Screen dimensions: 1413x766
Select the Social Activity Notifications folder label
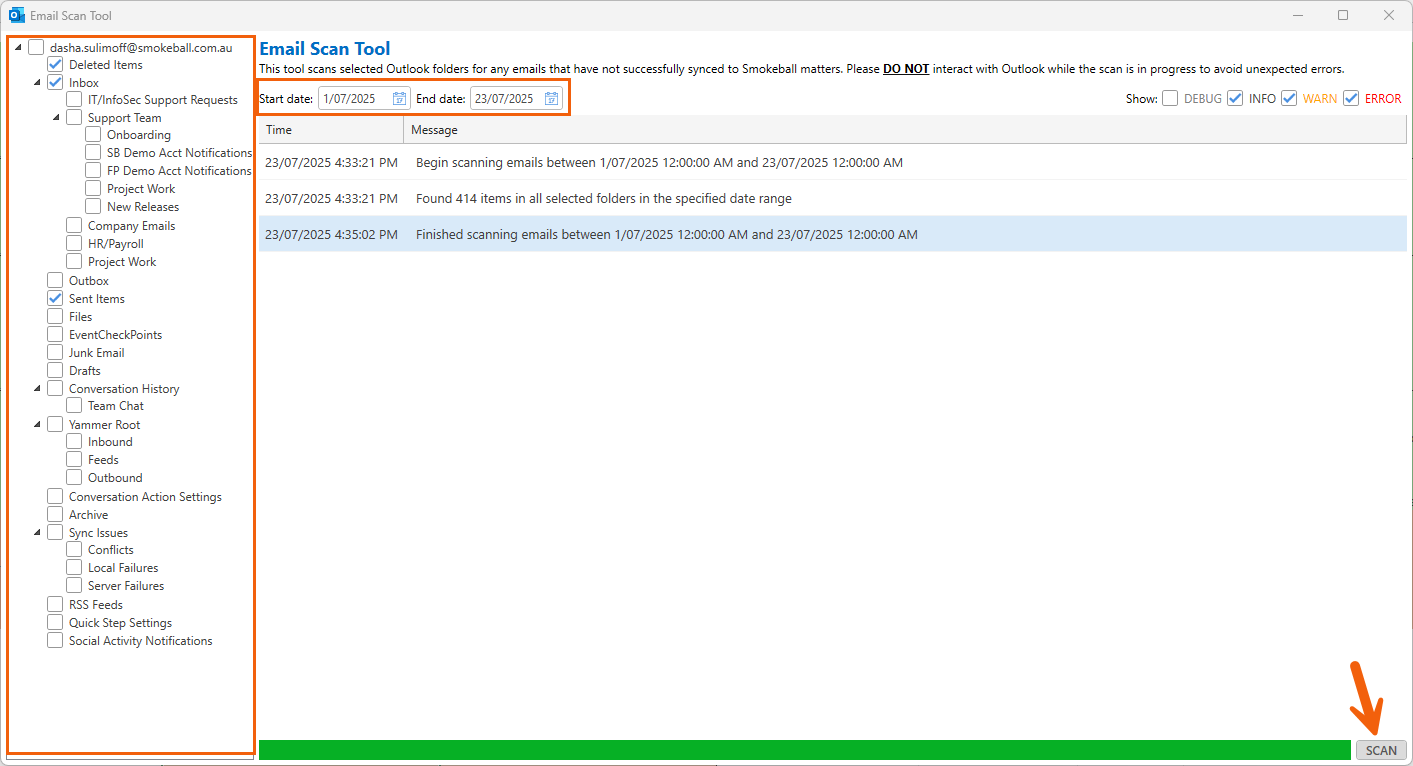tap(141, 641)
